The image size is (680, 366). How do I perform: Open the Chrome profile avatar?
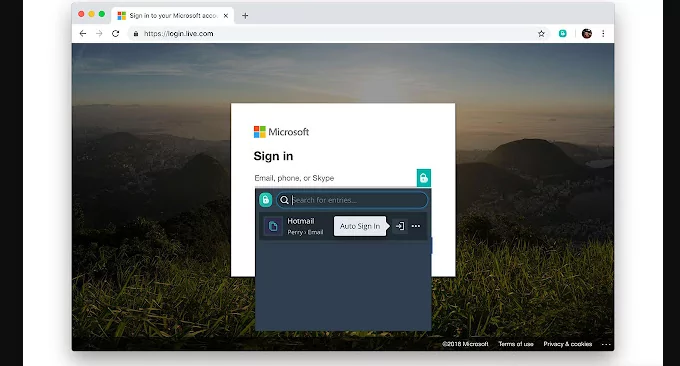point(587,33)
